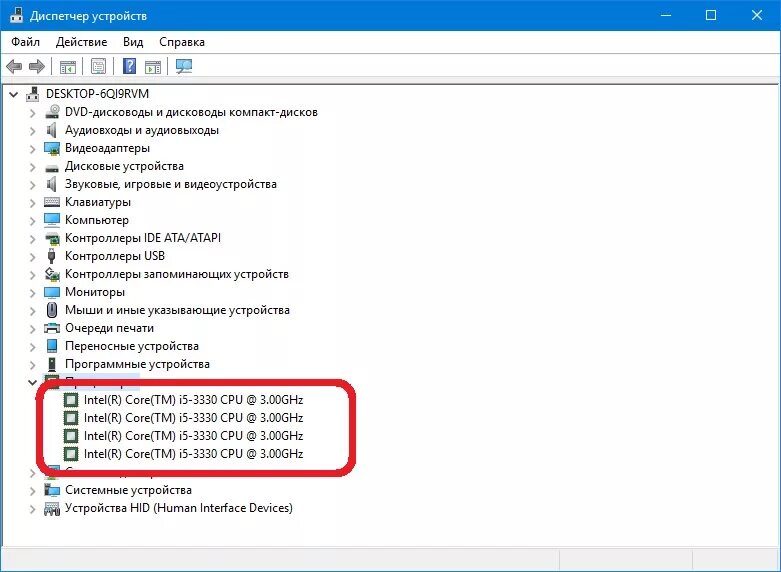Expand the DVD-дисководы category chevron
This screenshot has height=572, width=781.
click(32, 113)
